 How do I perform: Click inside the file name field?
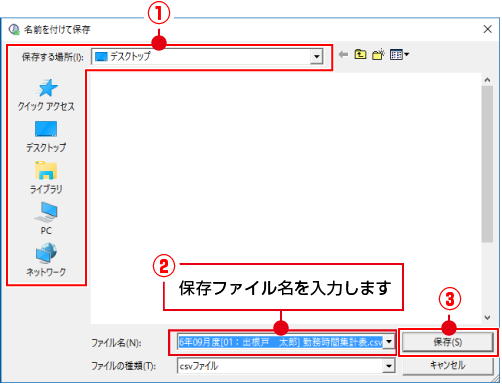280,342
